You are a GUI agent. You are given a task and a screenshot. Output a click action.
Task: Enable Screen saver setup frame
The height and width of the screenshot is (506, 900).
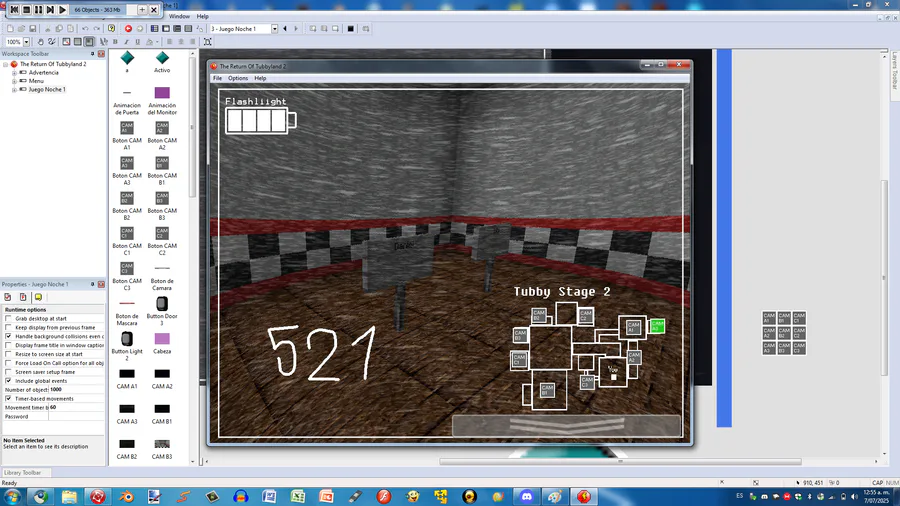pos(8,372)
